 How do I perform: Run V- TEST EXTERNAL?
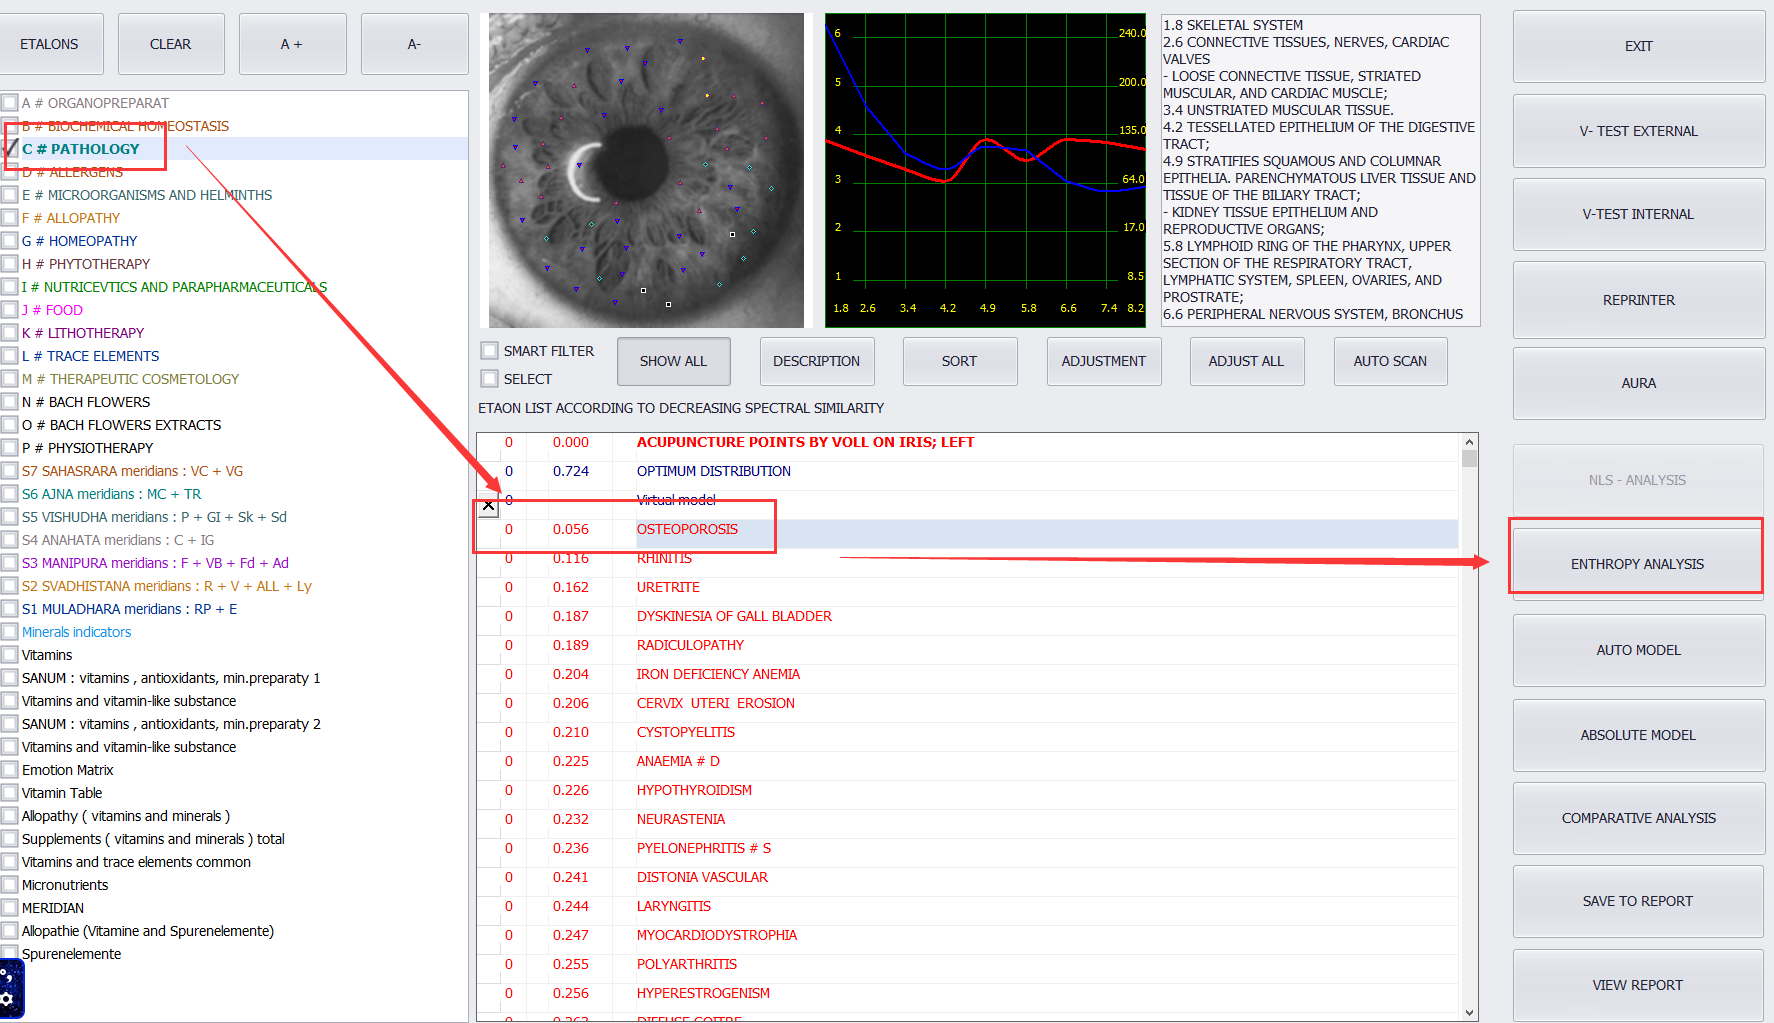pos(1638,131)
